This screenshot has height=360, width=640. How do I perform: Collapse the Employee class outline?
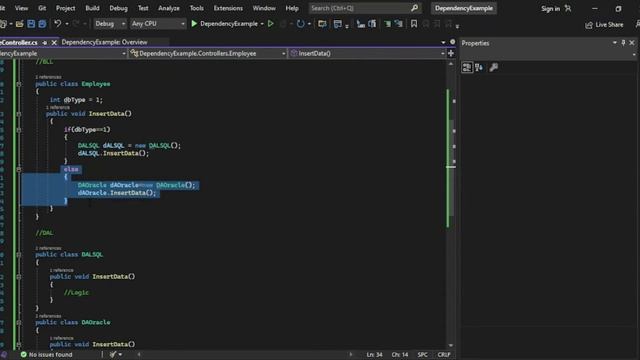click(x=19, y=84)
